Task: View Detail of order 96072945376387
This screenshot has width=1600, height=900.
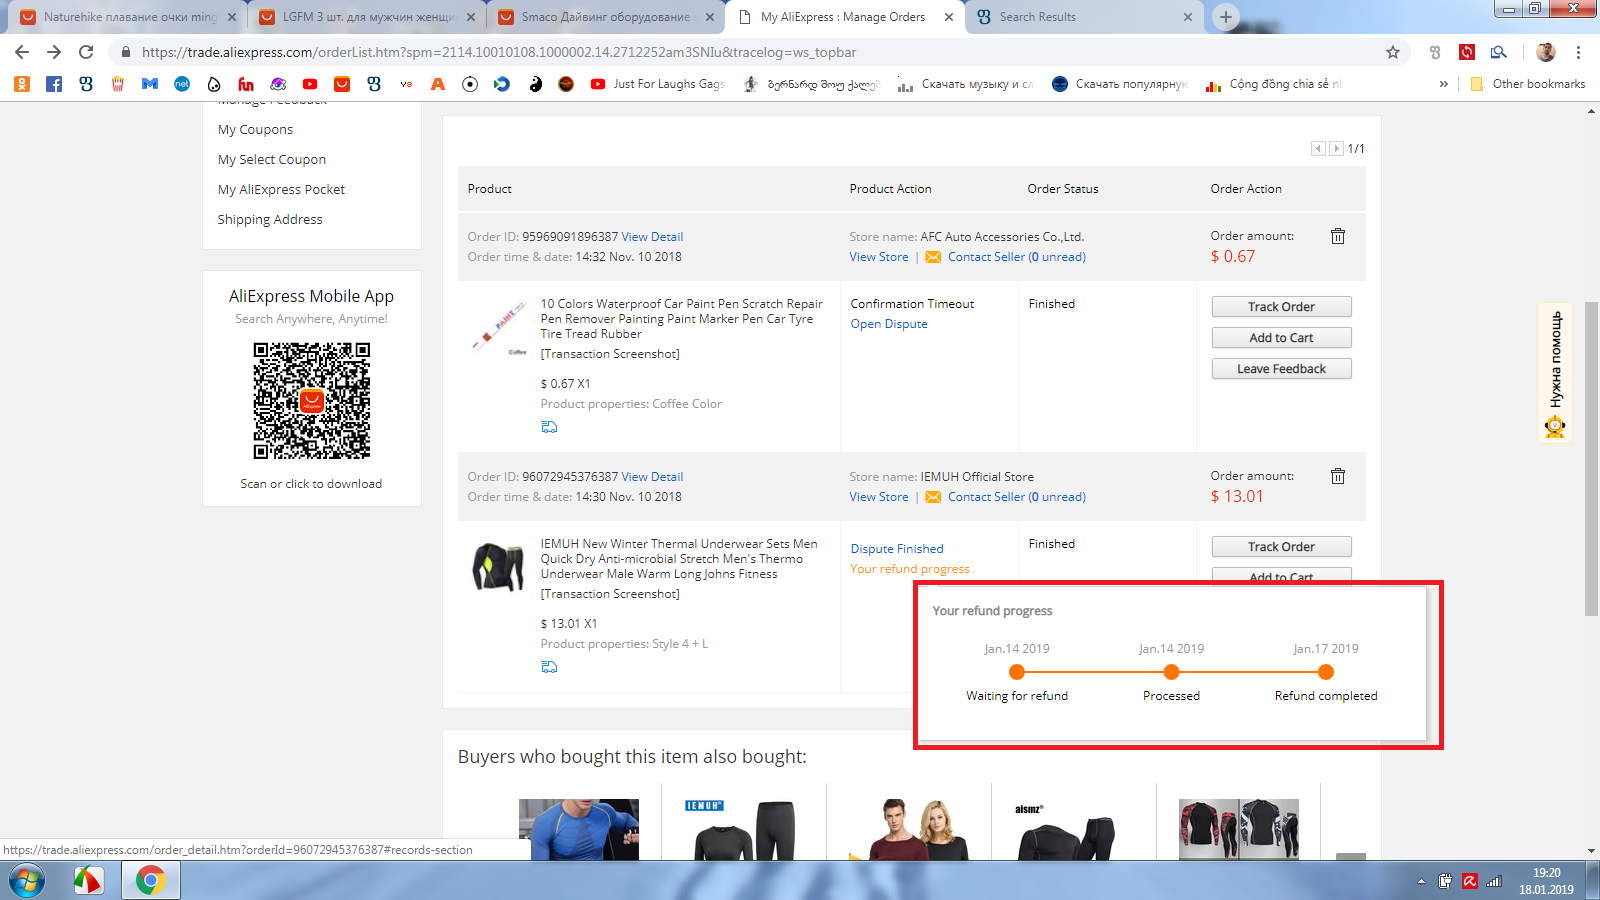Action: click(x=652, y=477)
